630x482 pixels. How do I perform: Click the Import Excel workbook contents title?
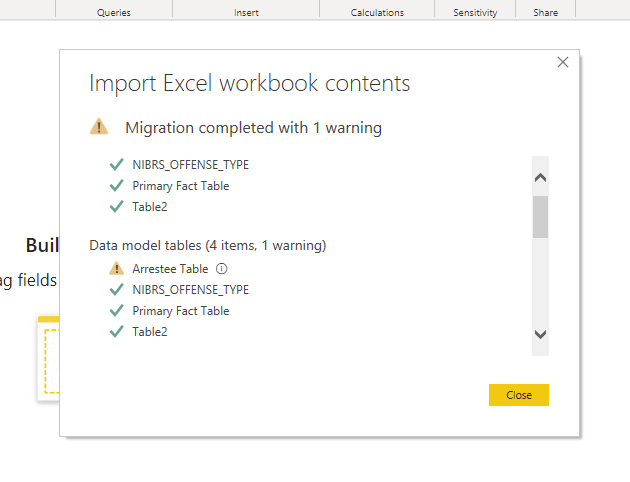[250, 83]
